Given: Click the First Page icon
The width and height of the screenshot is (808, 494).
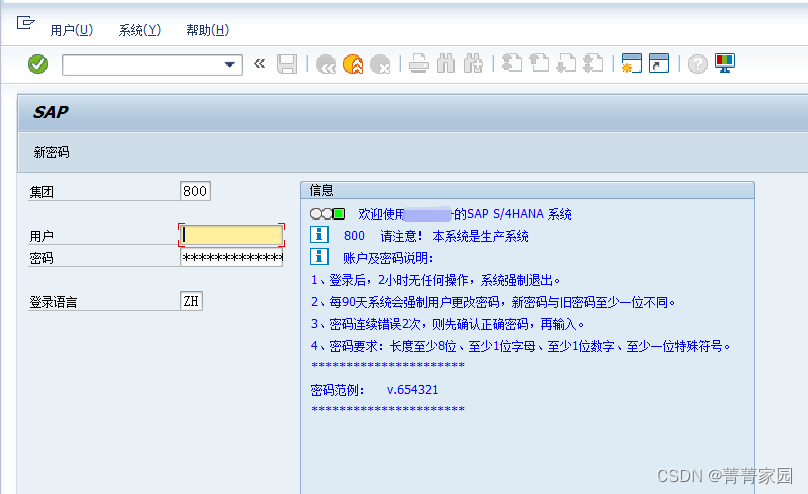Looking at the screenshot, I should pos(512,63).
